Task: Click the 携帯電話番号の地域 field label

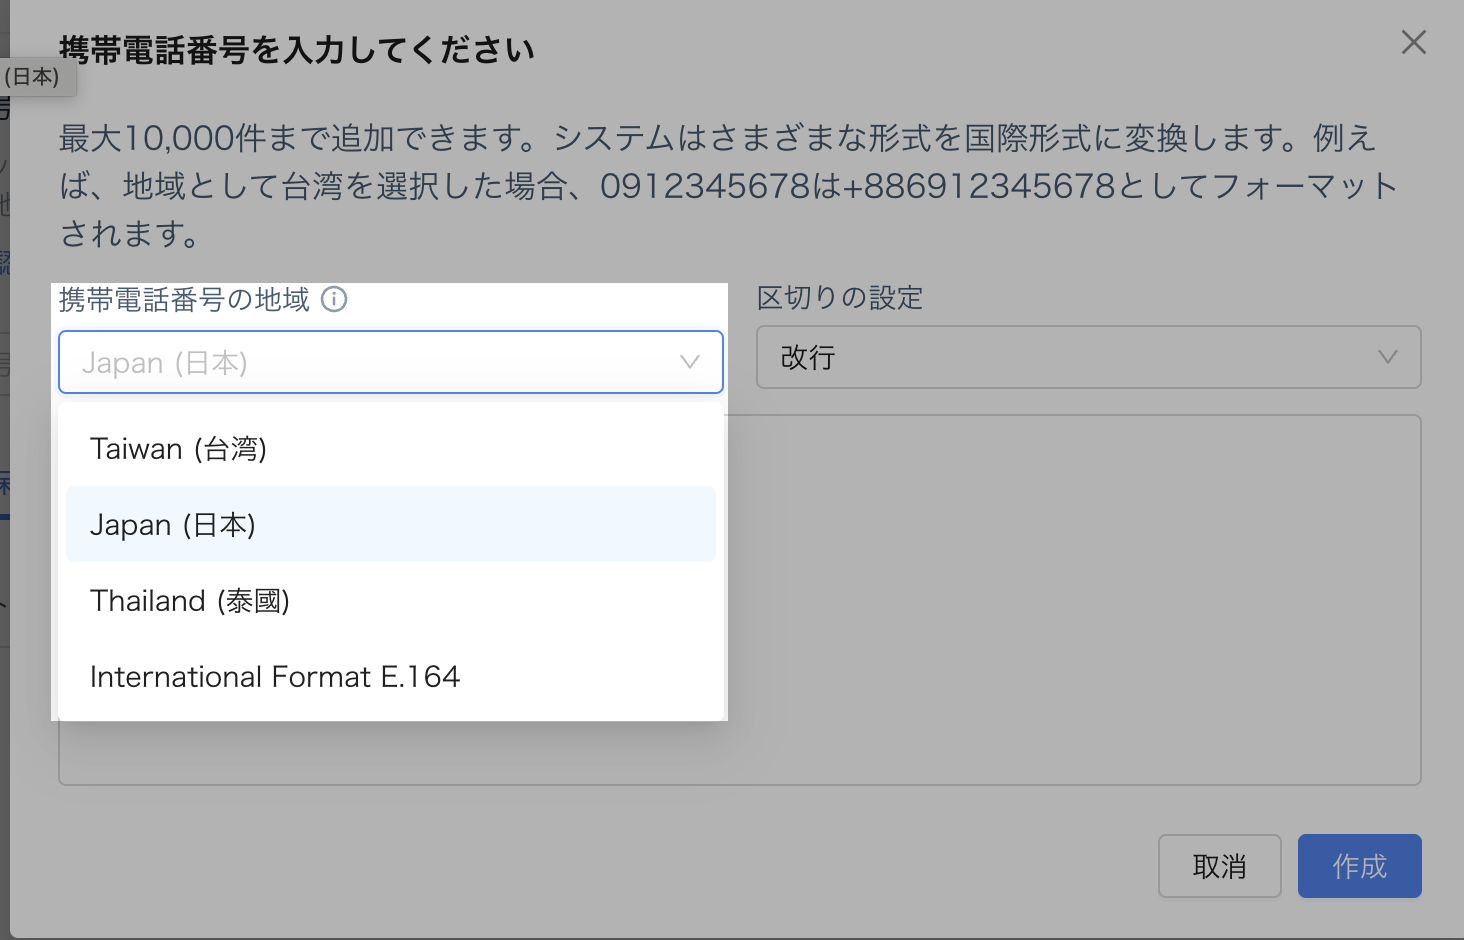Action: pyautogui.click(x=185, y=299)
